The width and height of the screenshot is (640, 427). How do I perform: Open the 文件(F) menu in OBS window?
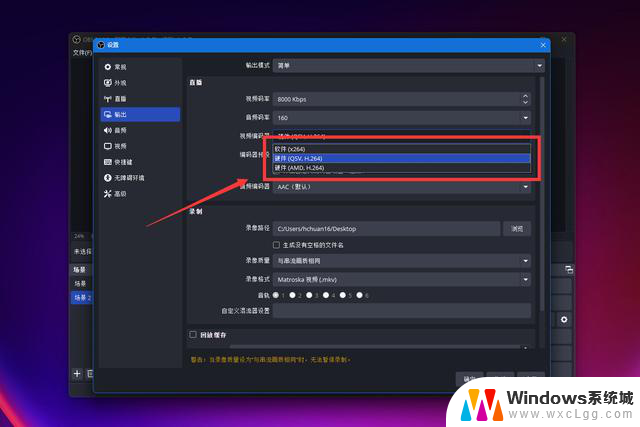point(82,53)
